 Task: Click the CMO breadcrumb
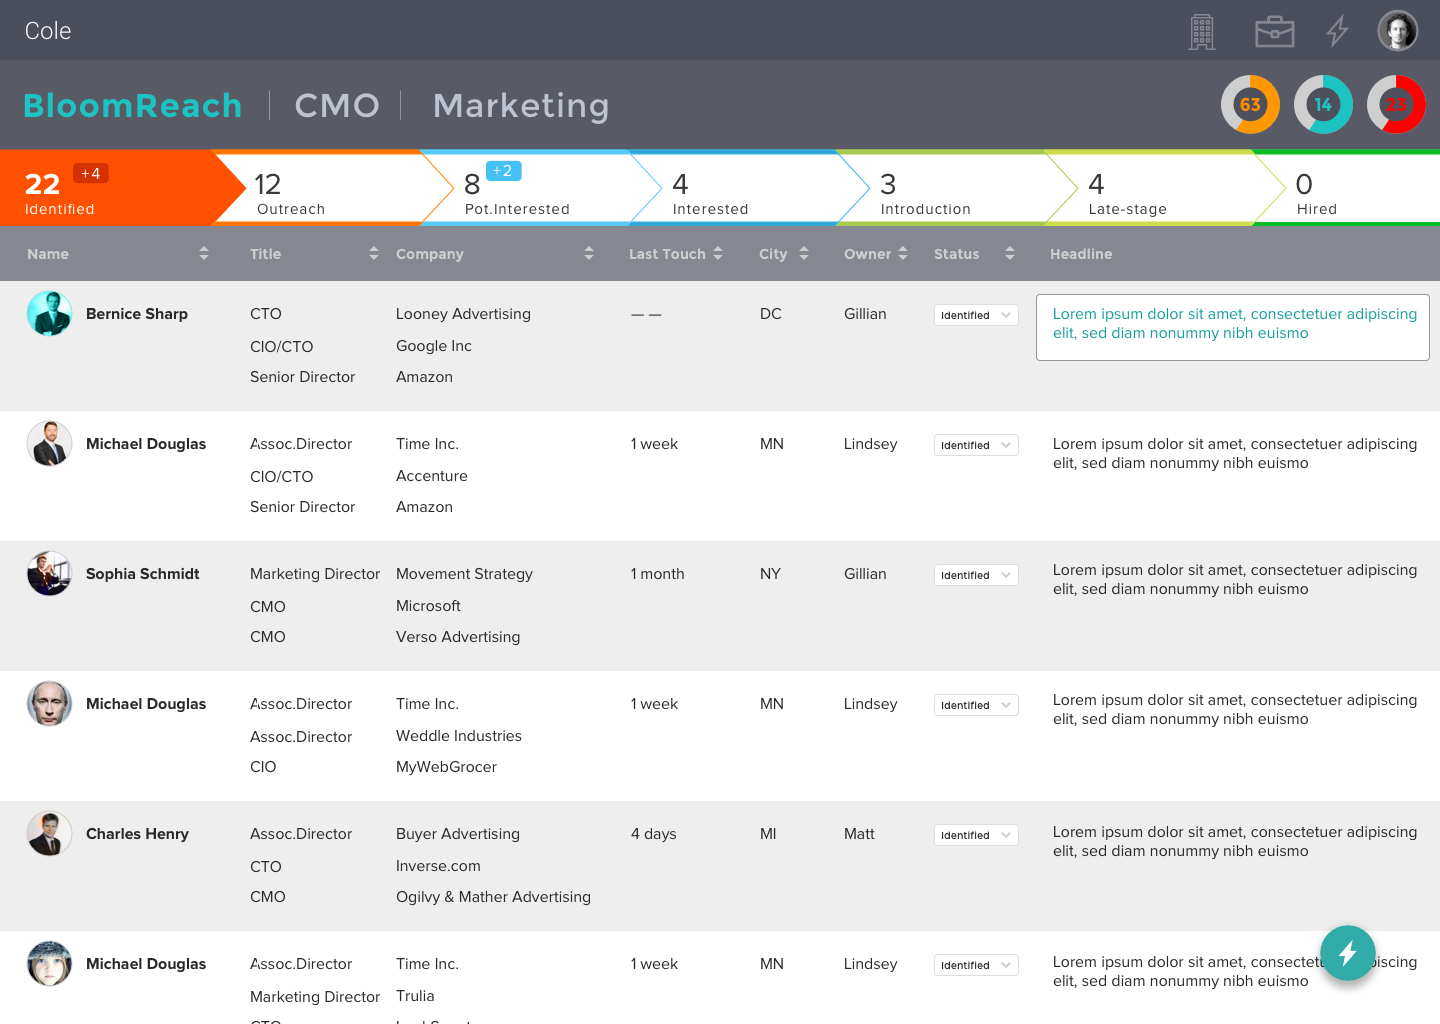[337, 105]
